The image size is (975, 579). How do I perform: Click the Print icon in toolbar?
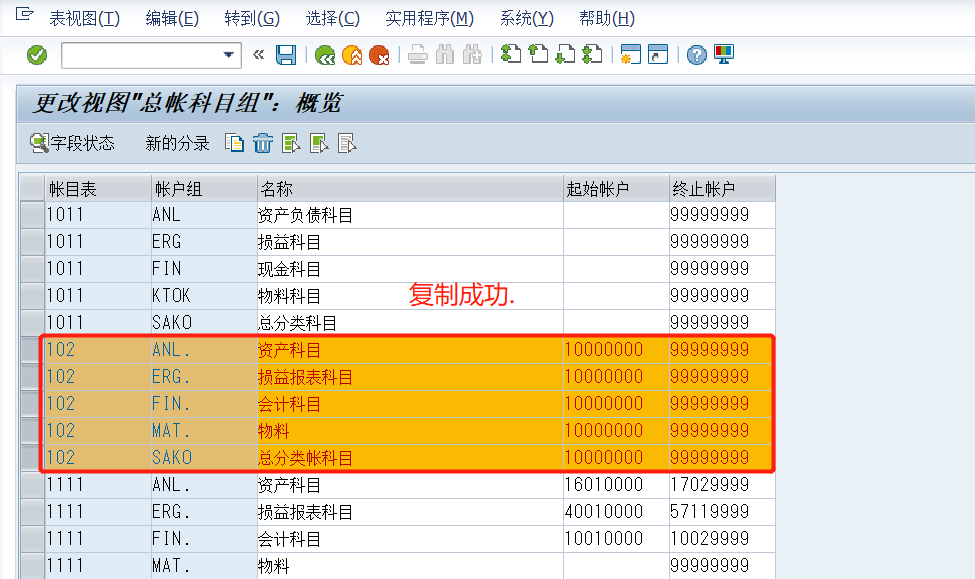(418, 55)
